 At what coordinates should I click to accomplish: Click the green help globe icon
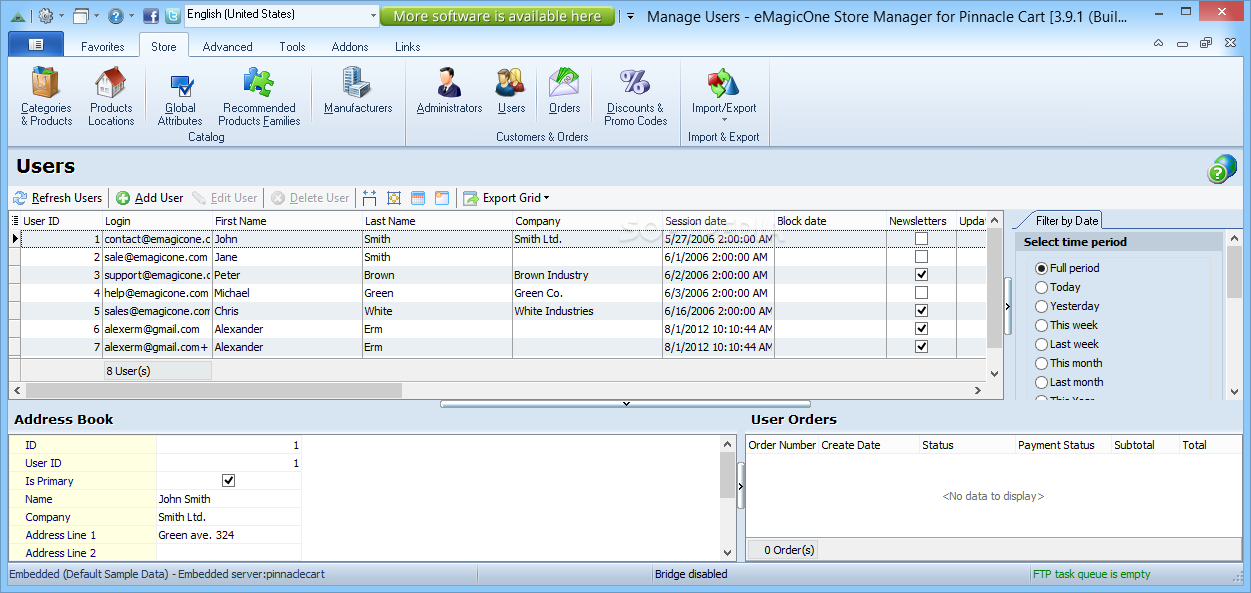tap(1222, 169)
